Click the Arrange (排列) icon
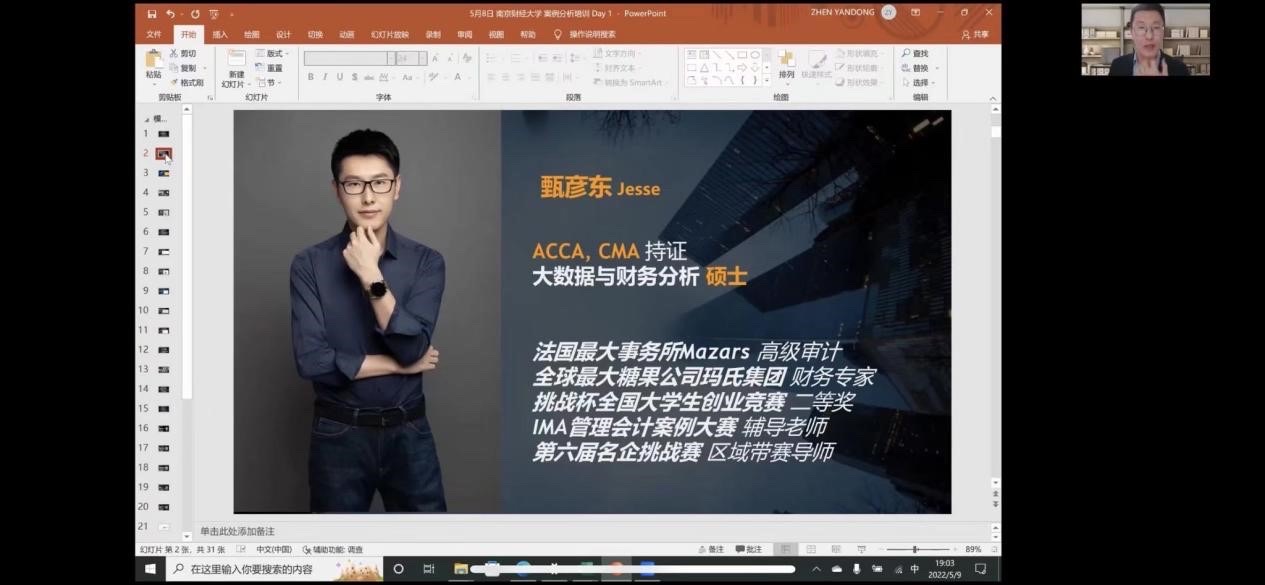Image resolution: width=1265 pixels, height=585 pixels. [787, 61]
